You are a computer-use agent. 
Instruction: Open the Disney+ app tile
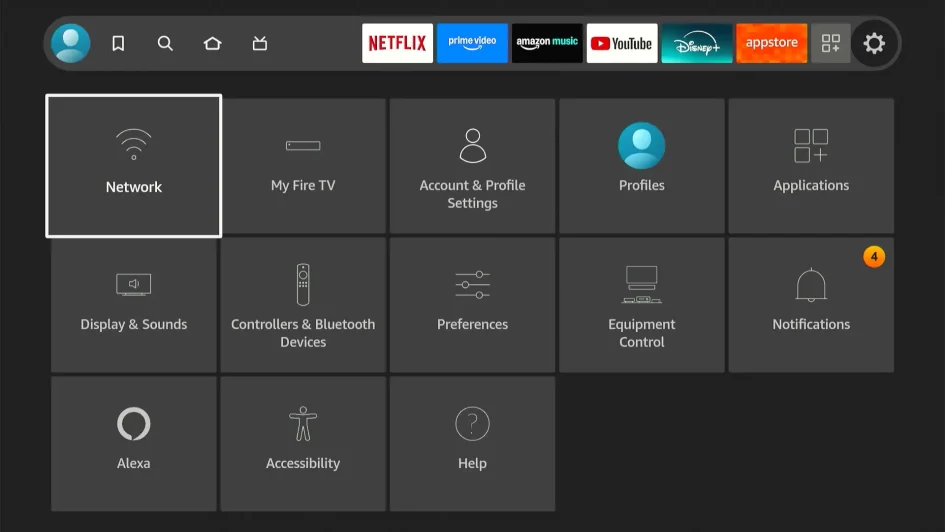pyautogui.click(x=696, y=43)
